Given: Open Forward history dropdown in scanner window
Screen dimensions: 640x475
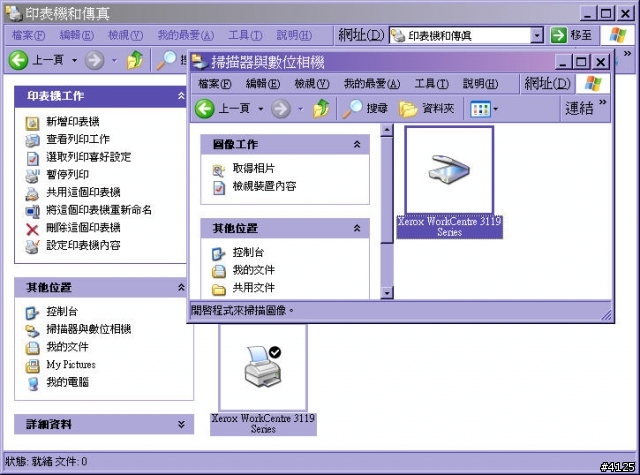Looking at the screenshot, I should tap(300, 109).
